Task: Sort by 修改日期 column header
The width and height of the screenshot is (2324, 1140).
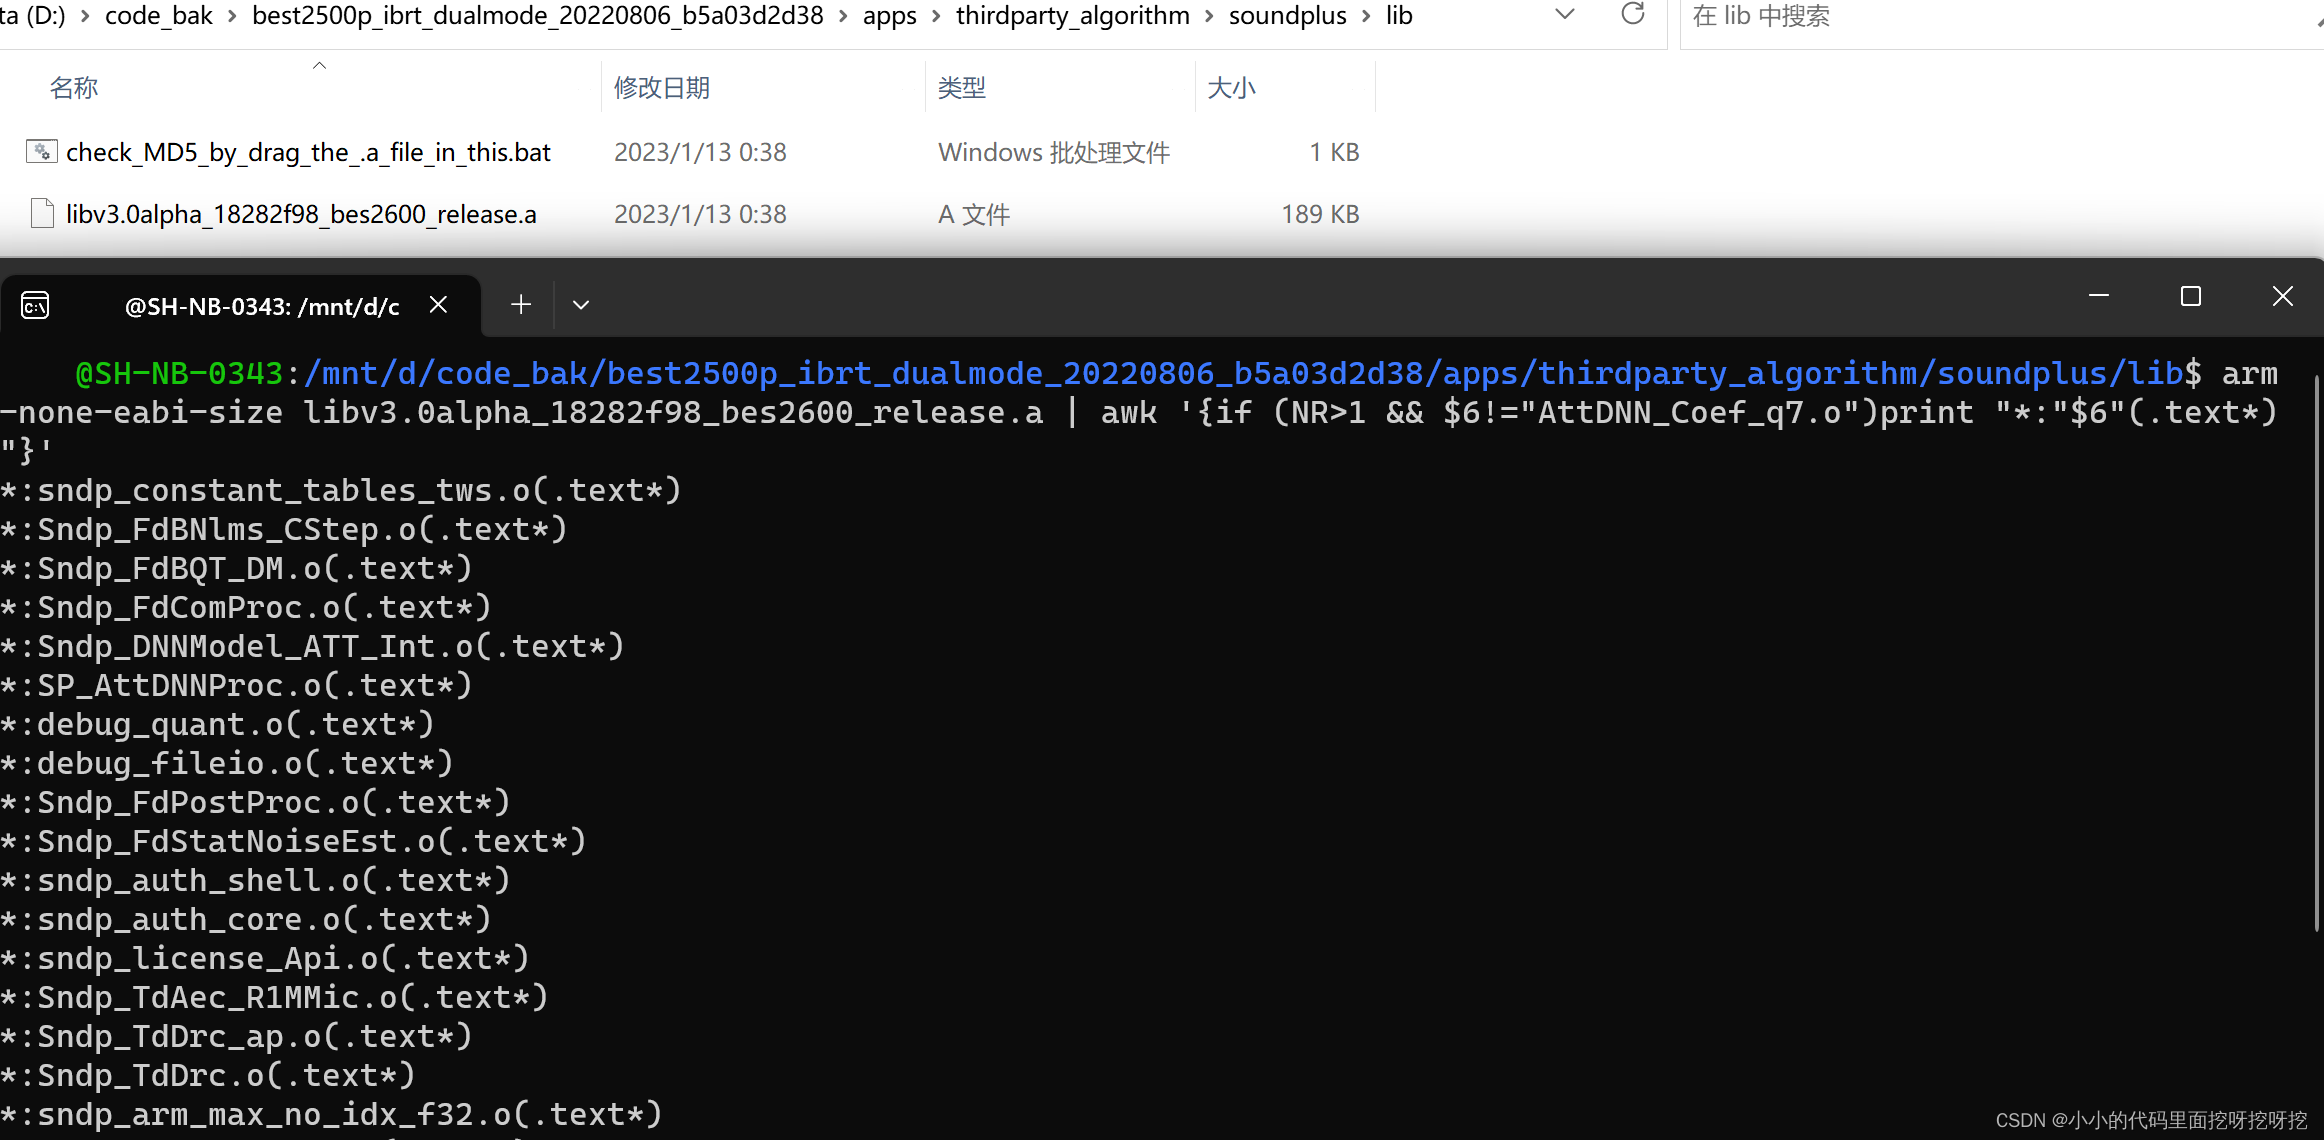Action: pos(662,88)
